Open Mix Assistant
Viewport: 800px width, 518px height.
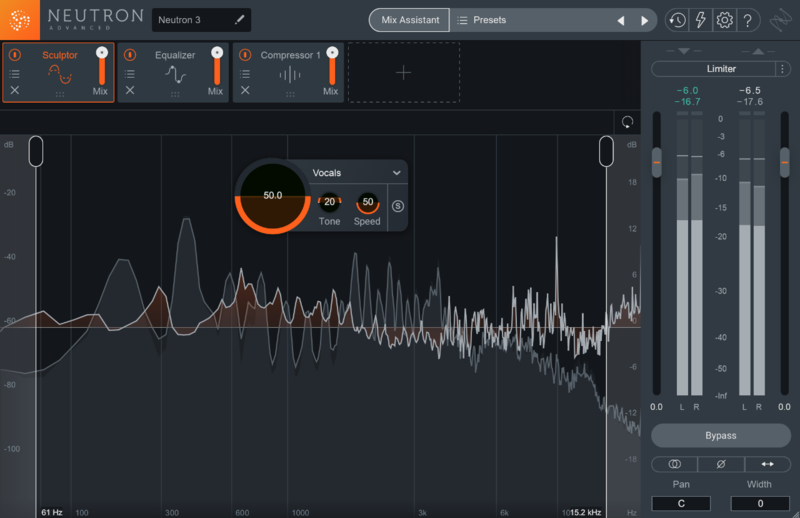[x=410, y=20]
